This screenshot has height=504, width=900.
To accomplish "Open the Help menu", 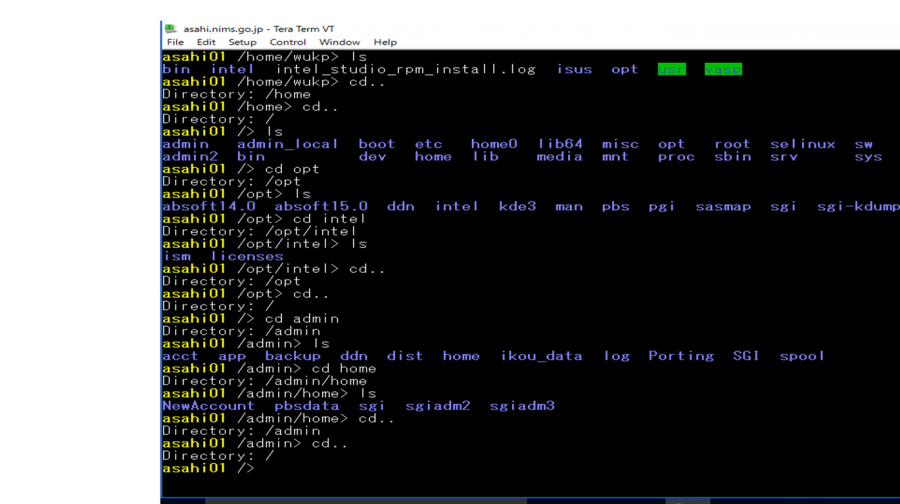I will pyautogui.click(x=385, y=42).
